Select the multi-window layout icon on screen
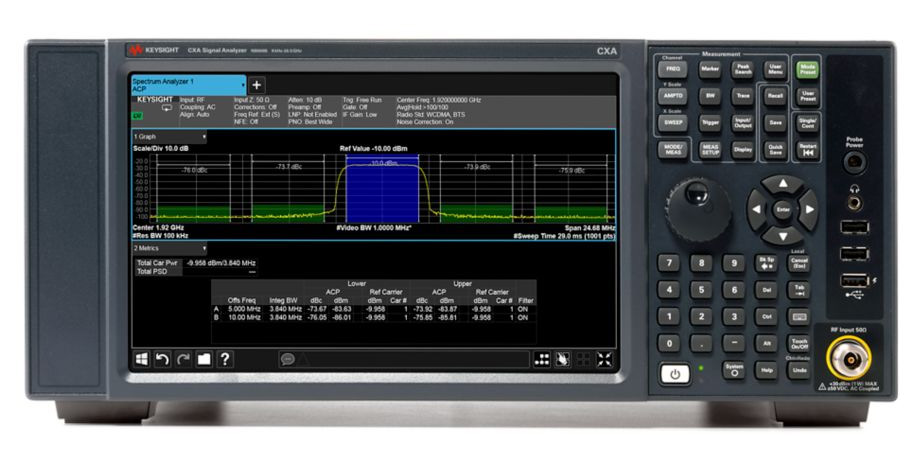Viewport: 922px width, 460px height. tap(583, 359)
